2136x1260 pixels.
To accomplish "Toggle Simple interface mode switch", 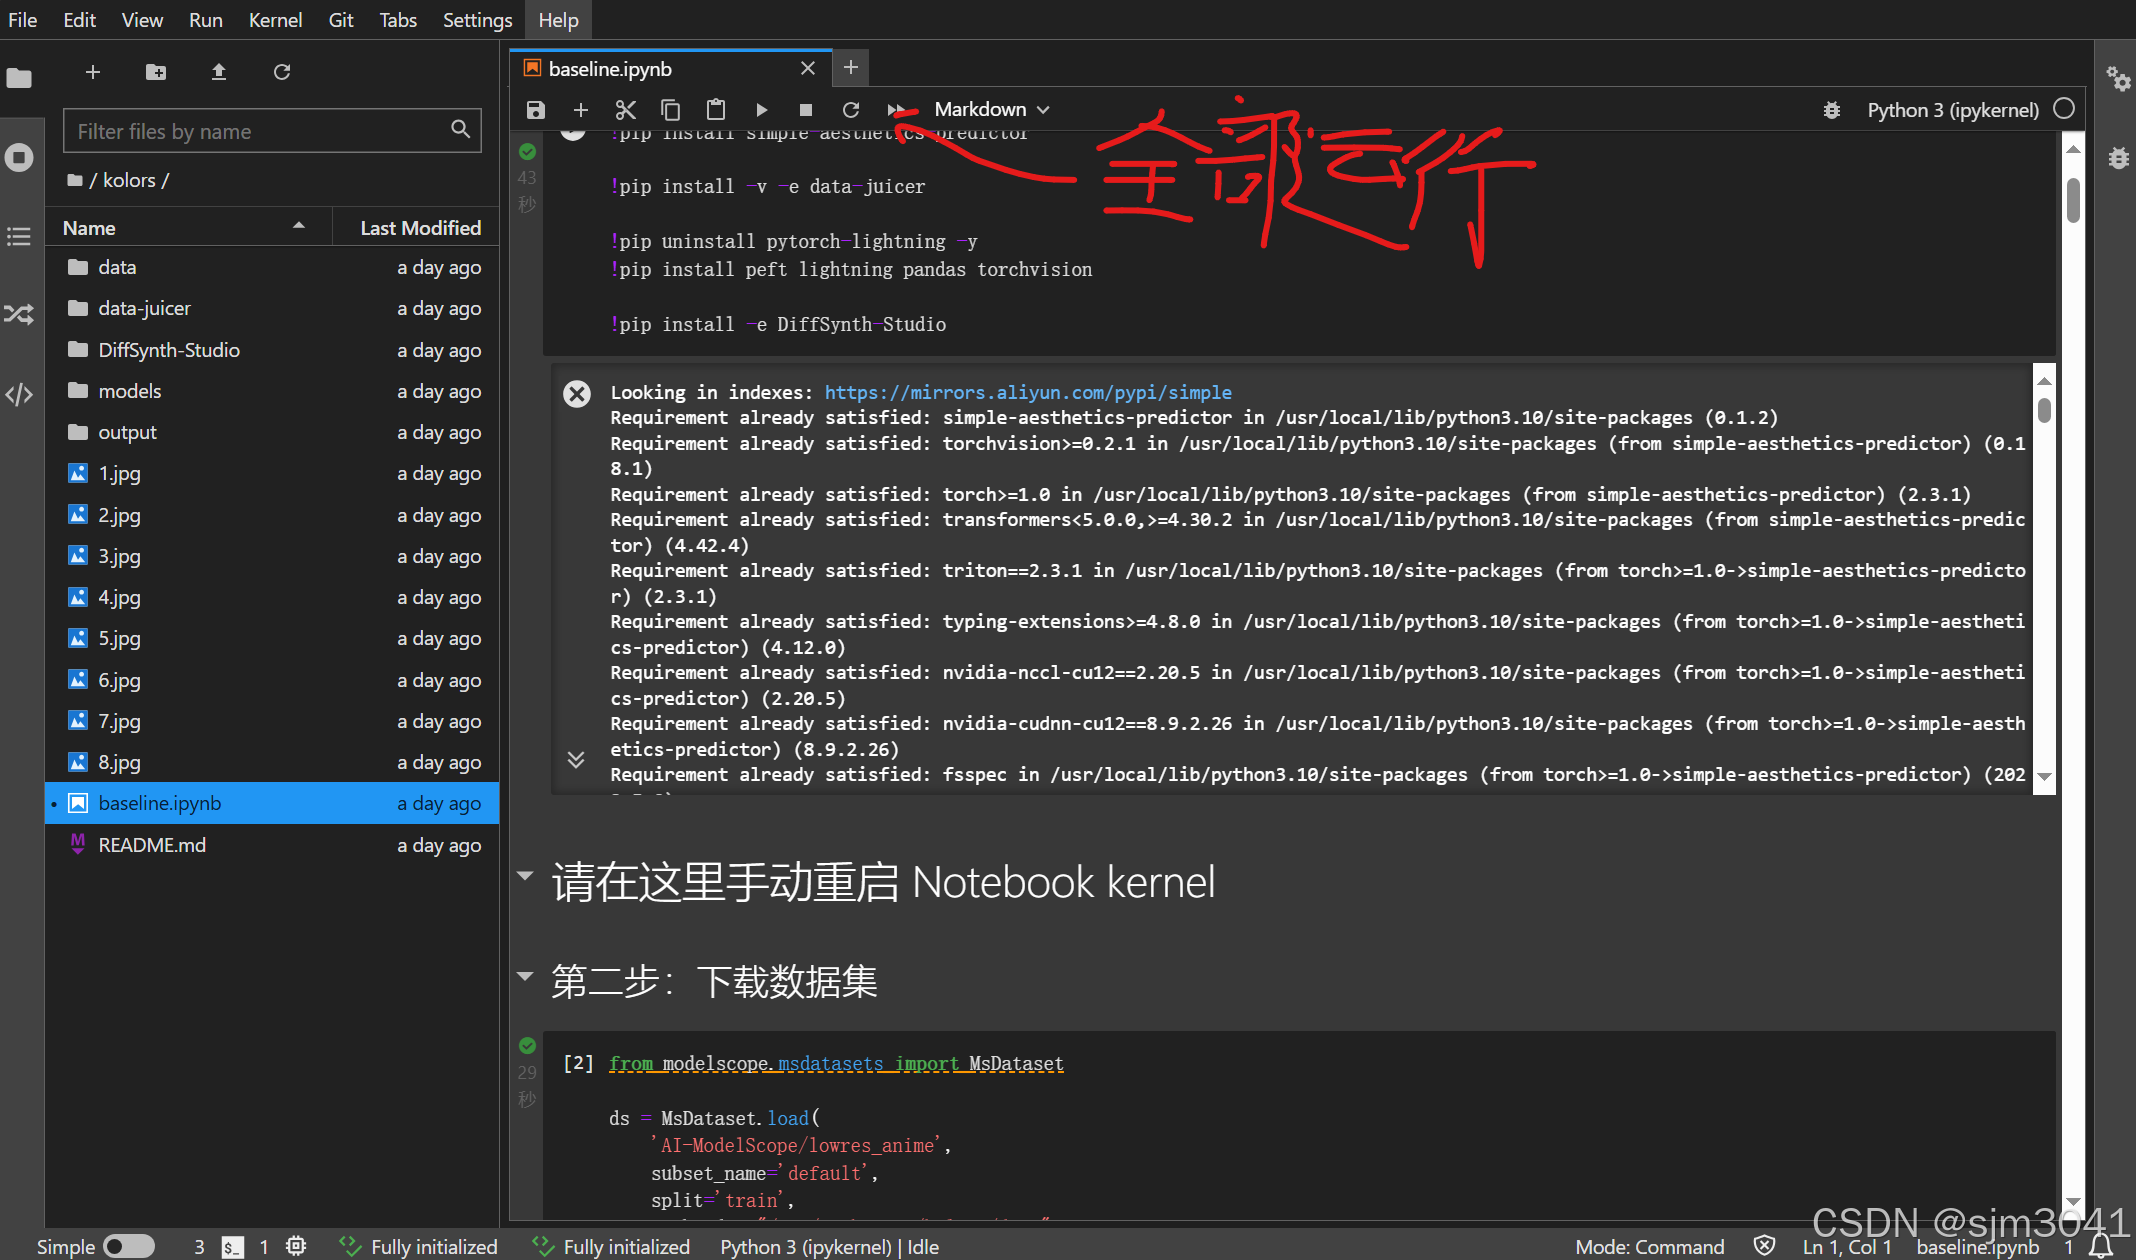I will click(128, 1246).
